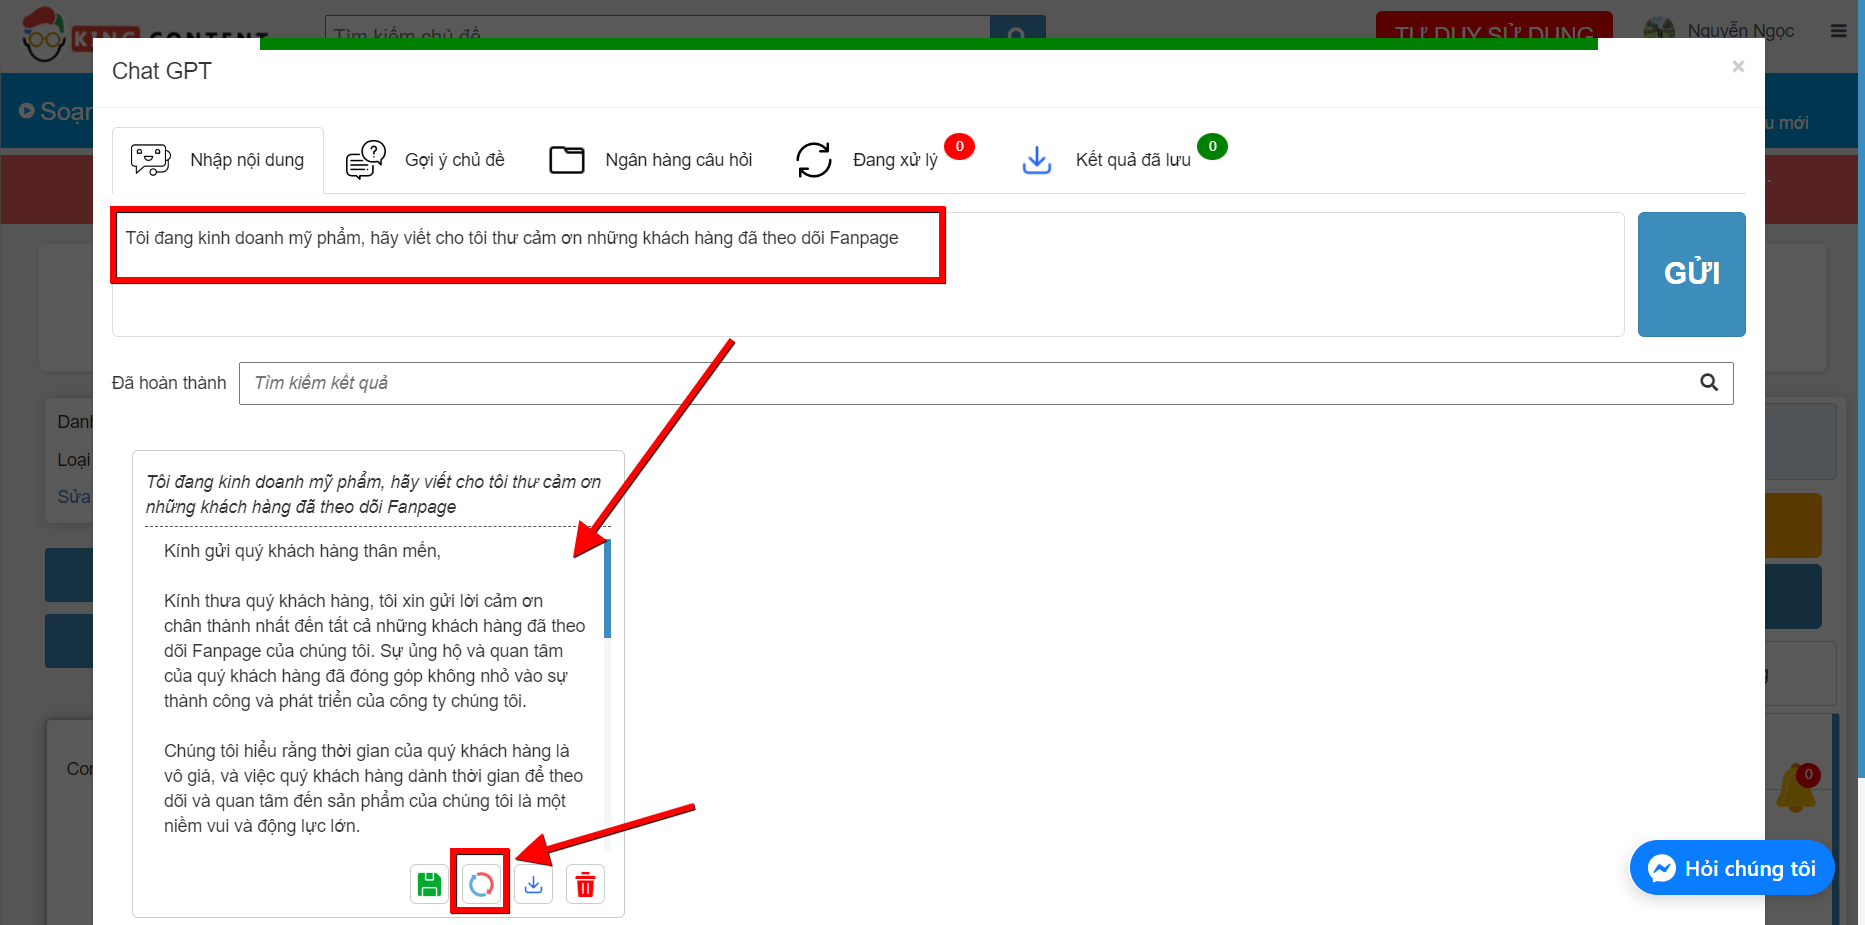View the Đang xử lý tab
Screen dimensions: 1865x925
tap(884, 160)
